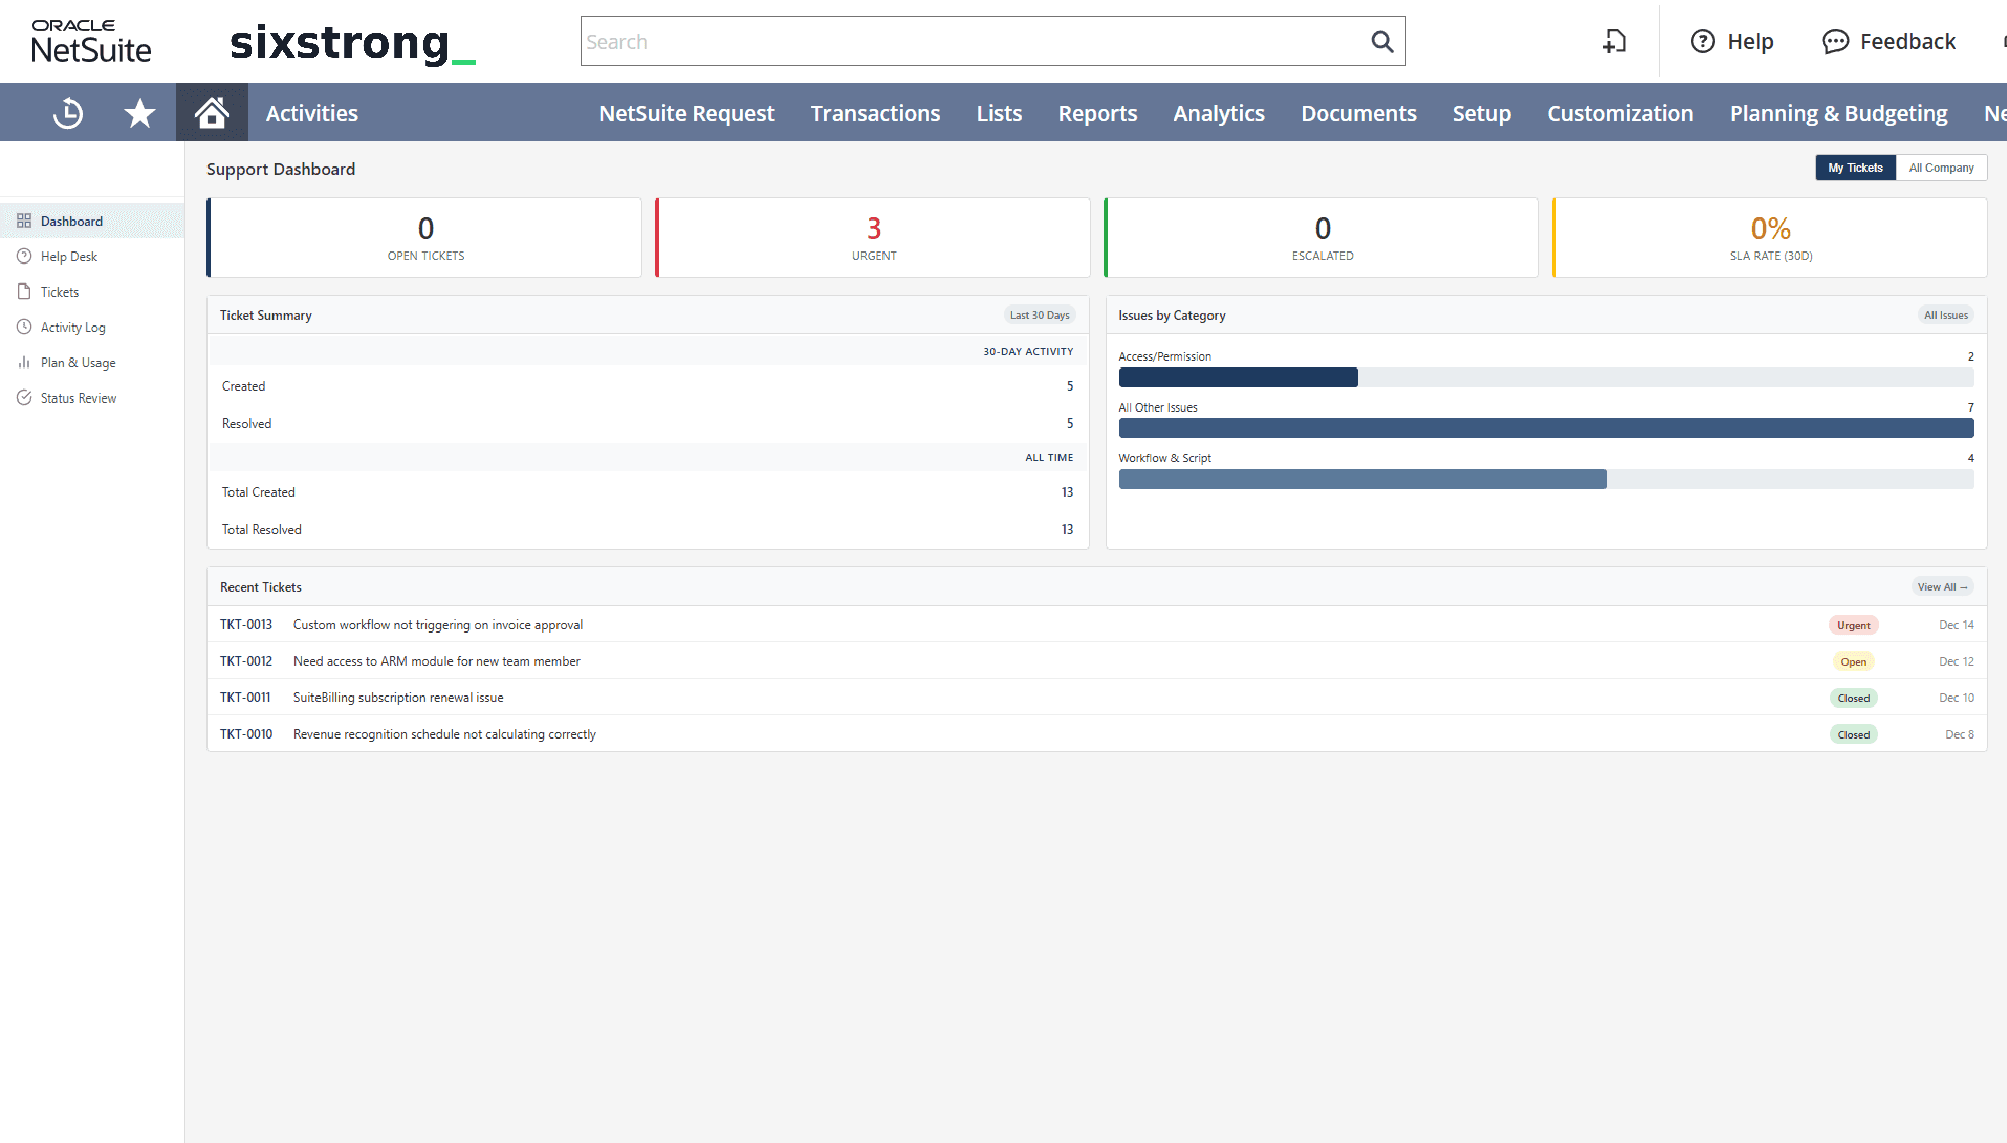Image resolution: width=2007 pixels, height=1143 pixels.
Task: Open the Last 30 Days filter
Action: 1039,315
